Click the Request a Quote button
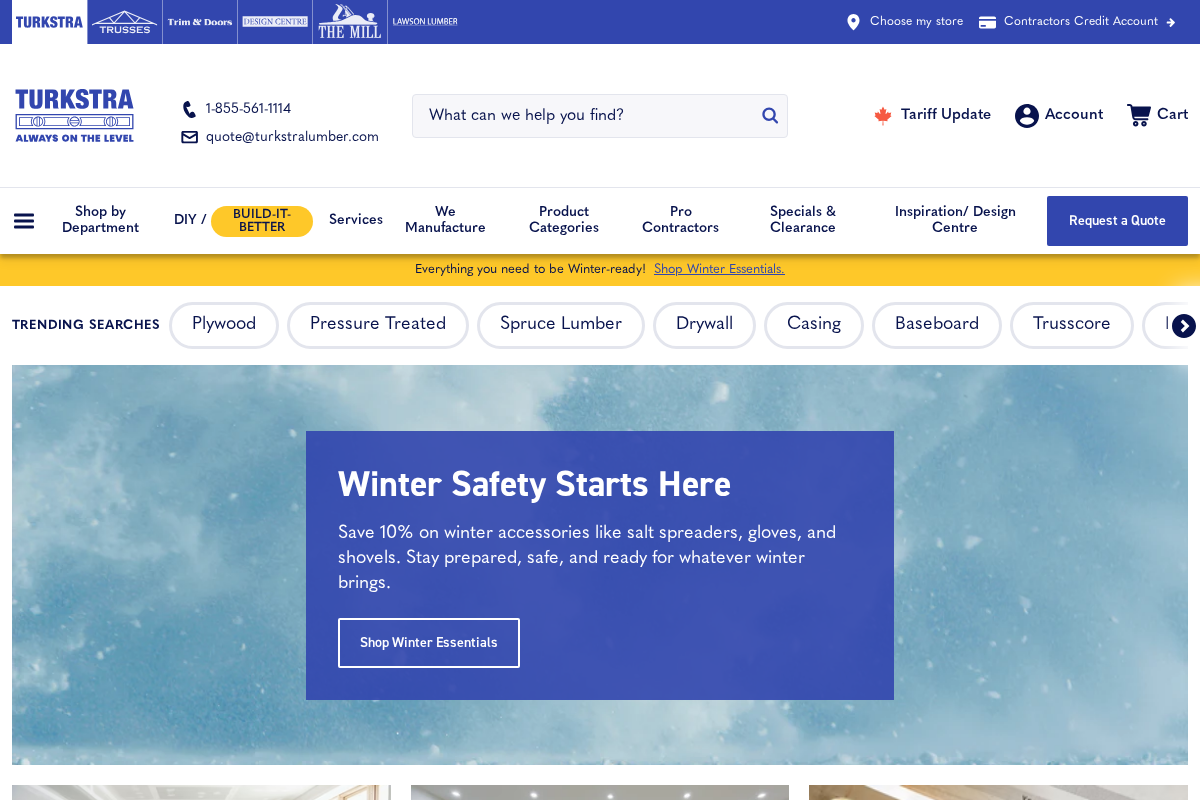The height and width of the screenshot is (800, 1200). [1117, 220]
